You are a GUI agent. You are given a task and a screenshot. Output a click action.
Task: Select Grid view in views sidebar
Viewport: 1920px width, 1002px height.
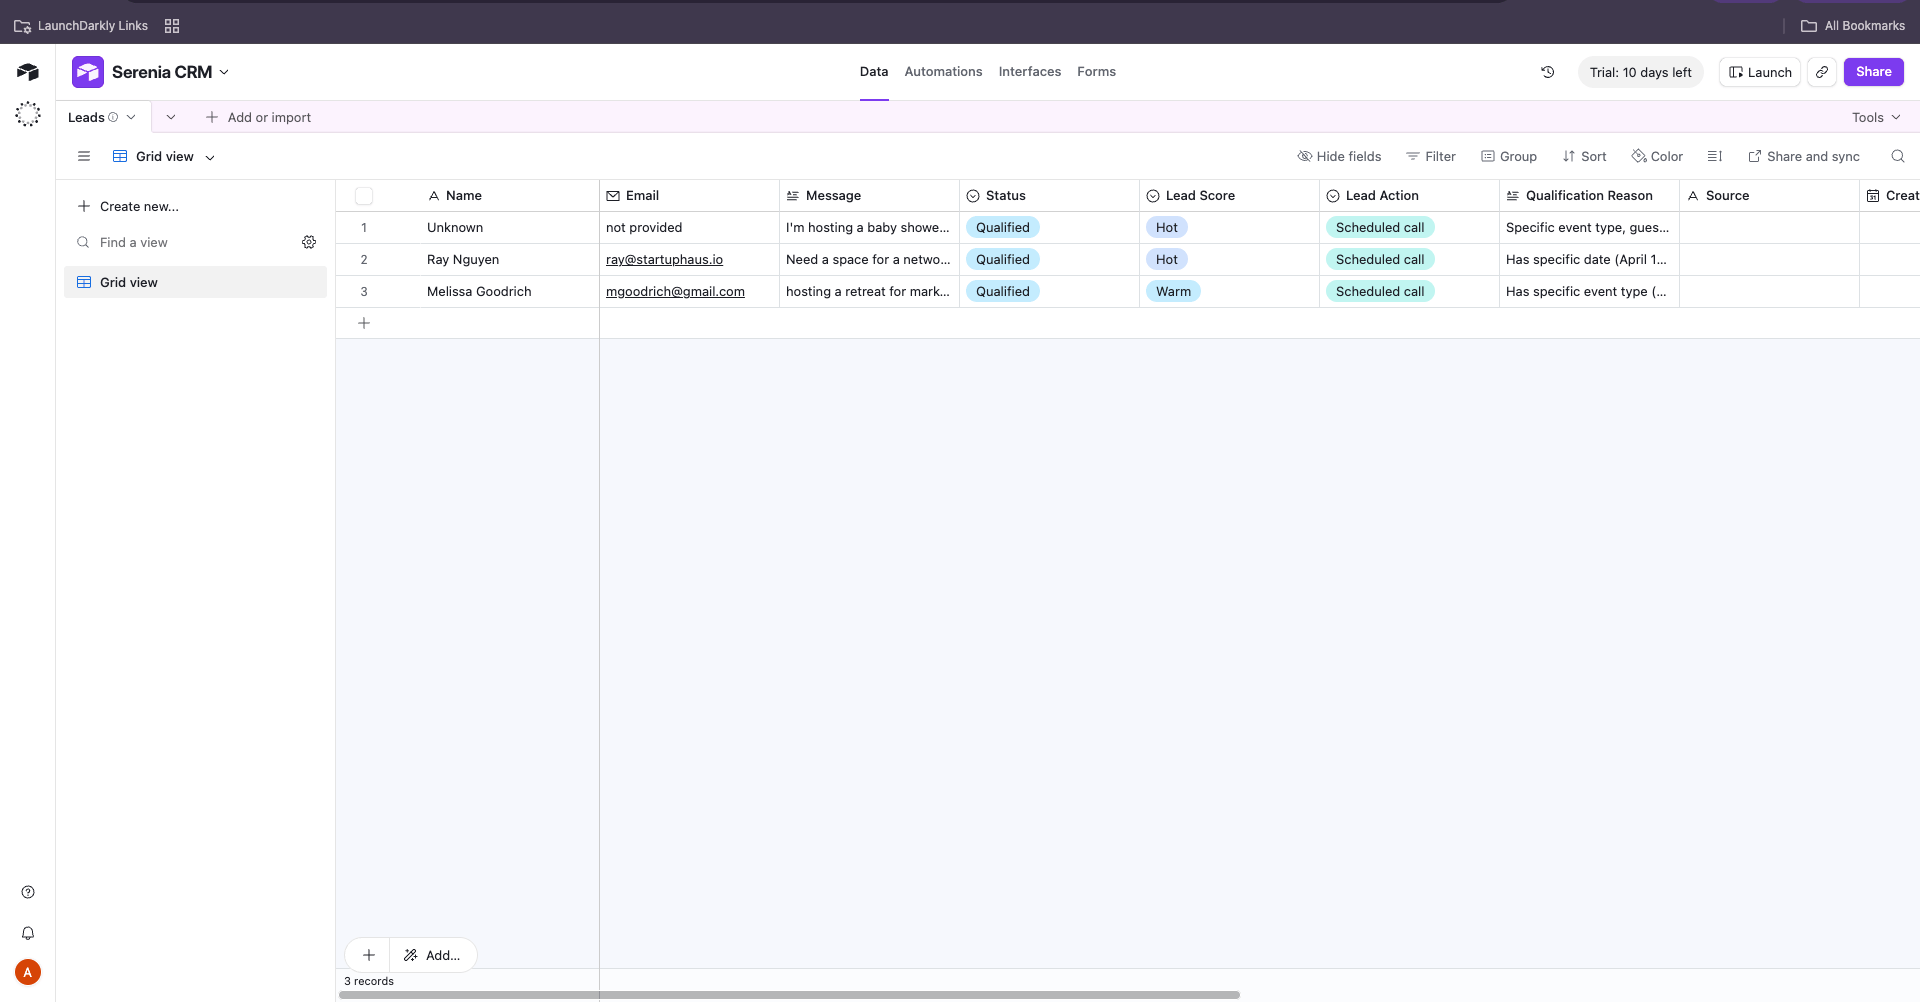click(195, 282)
